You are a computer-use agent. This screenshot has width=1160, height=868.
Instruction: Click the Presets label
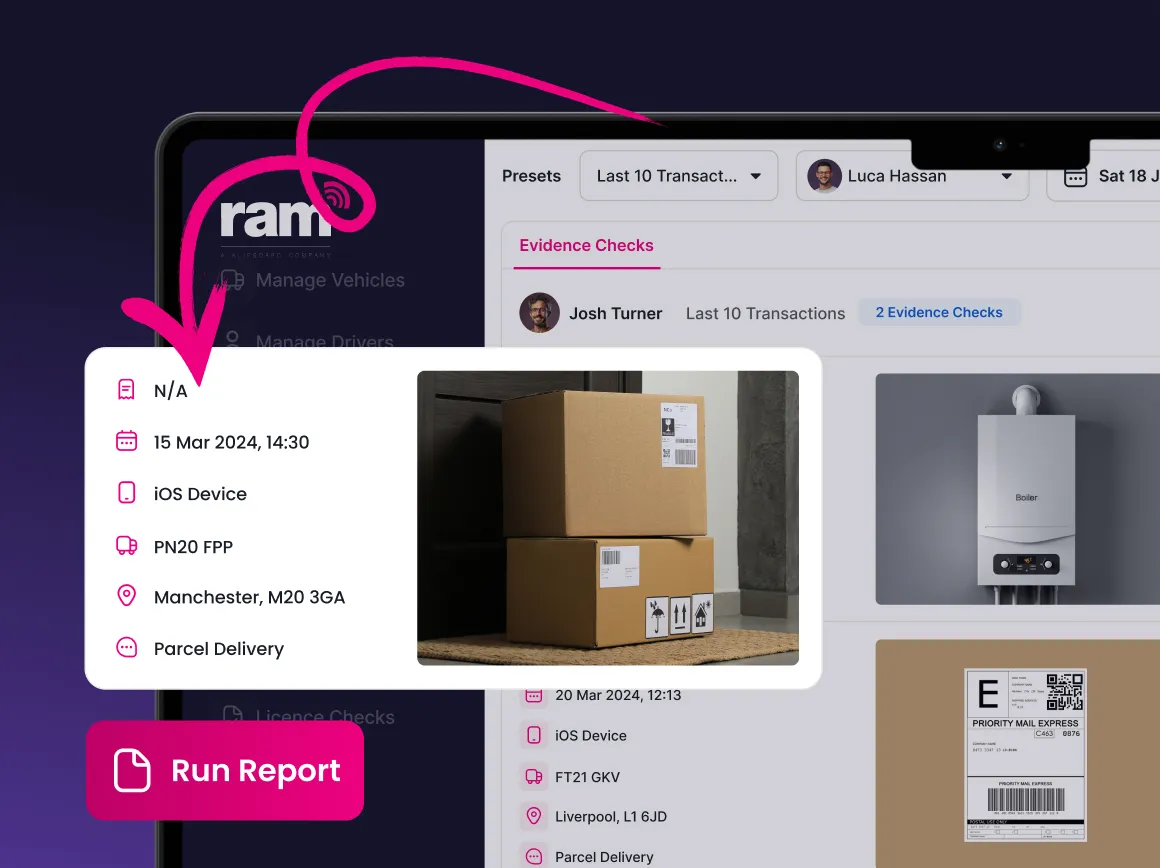tap(531, 176)
